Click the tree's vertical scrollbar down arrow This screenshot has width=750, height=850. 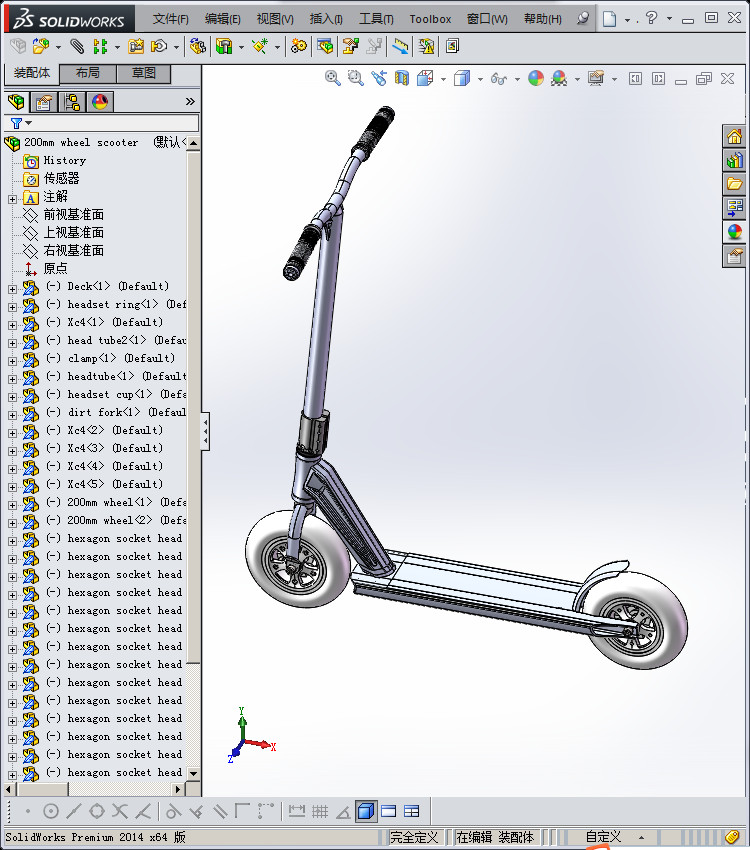(193, 773)
